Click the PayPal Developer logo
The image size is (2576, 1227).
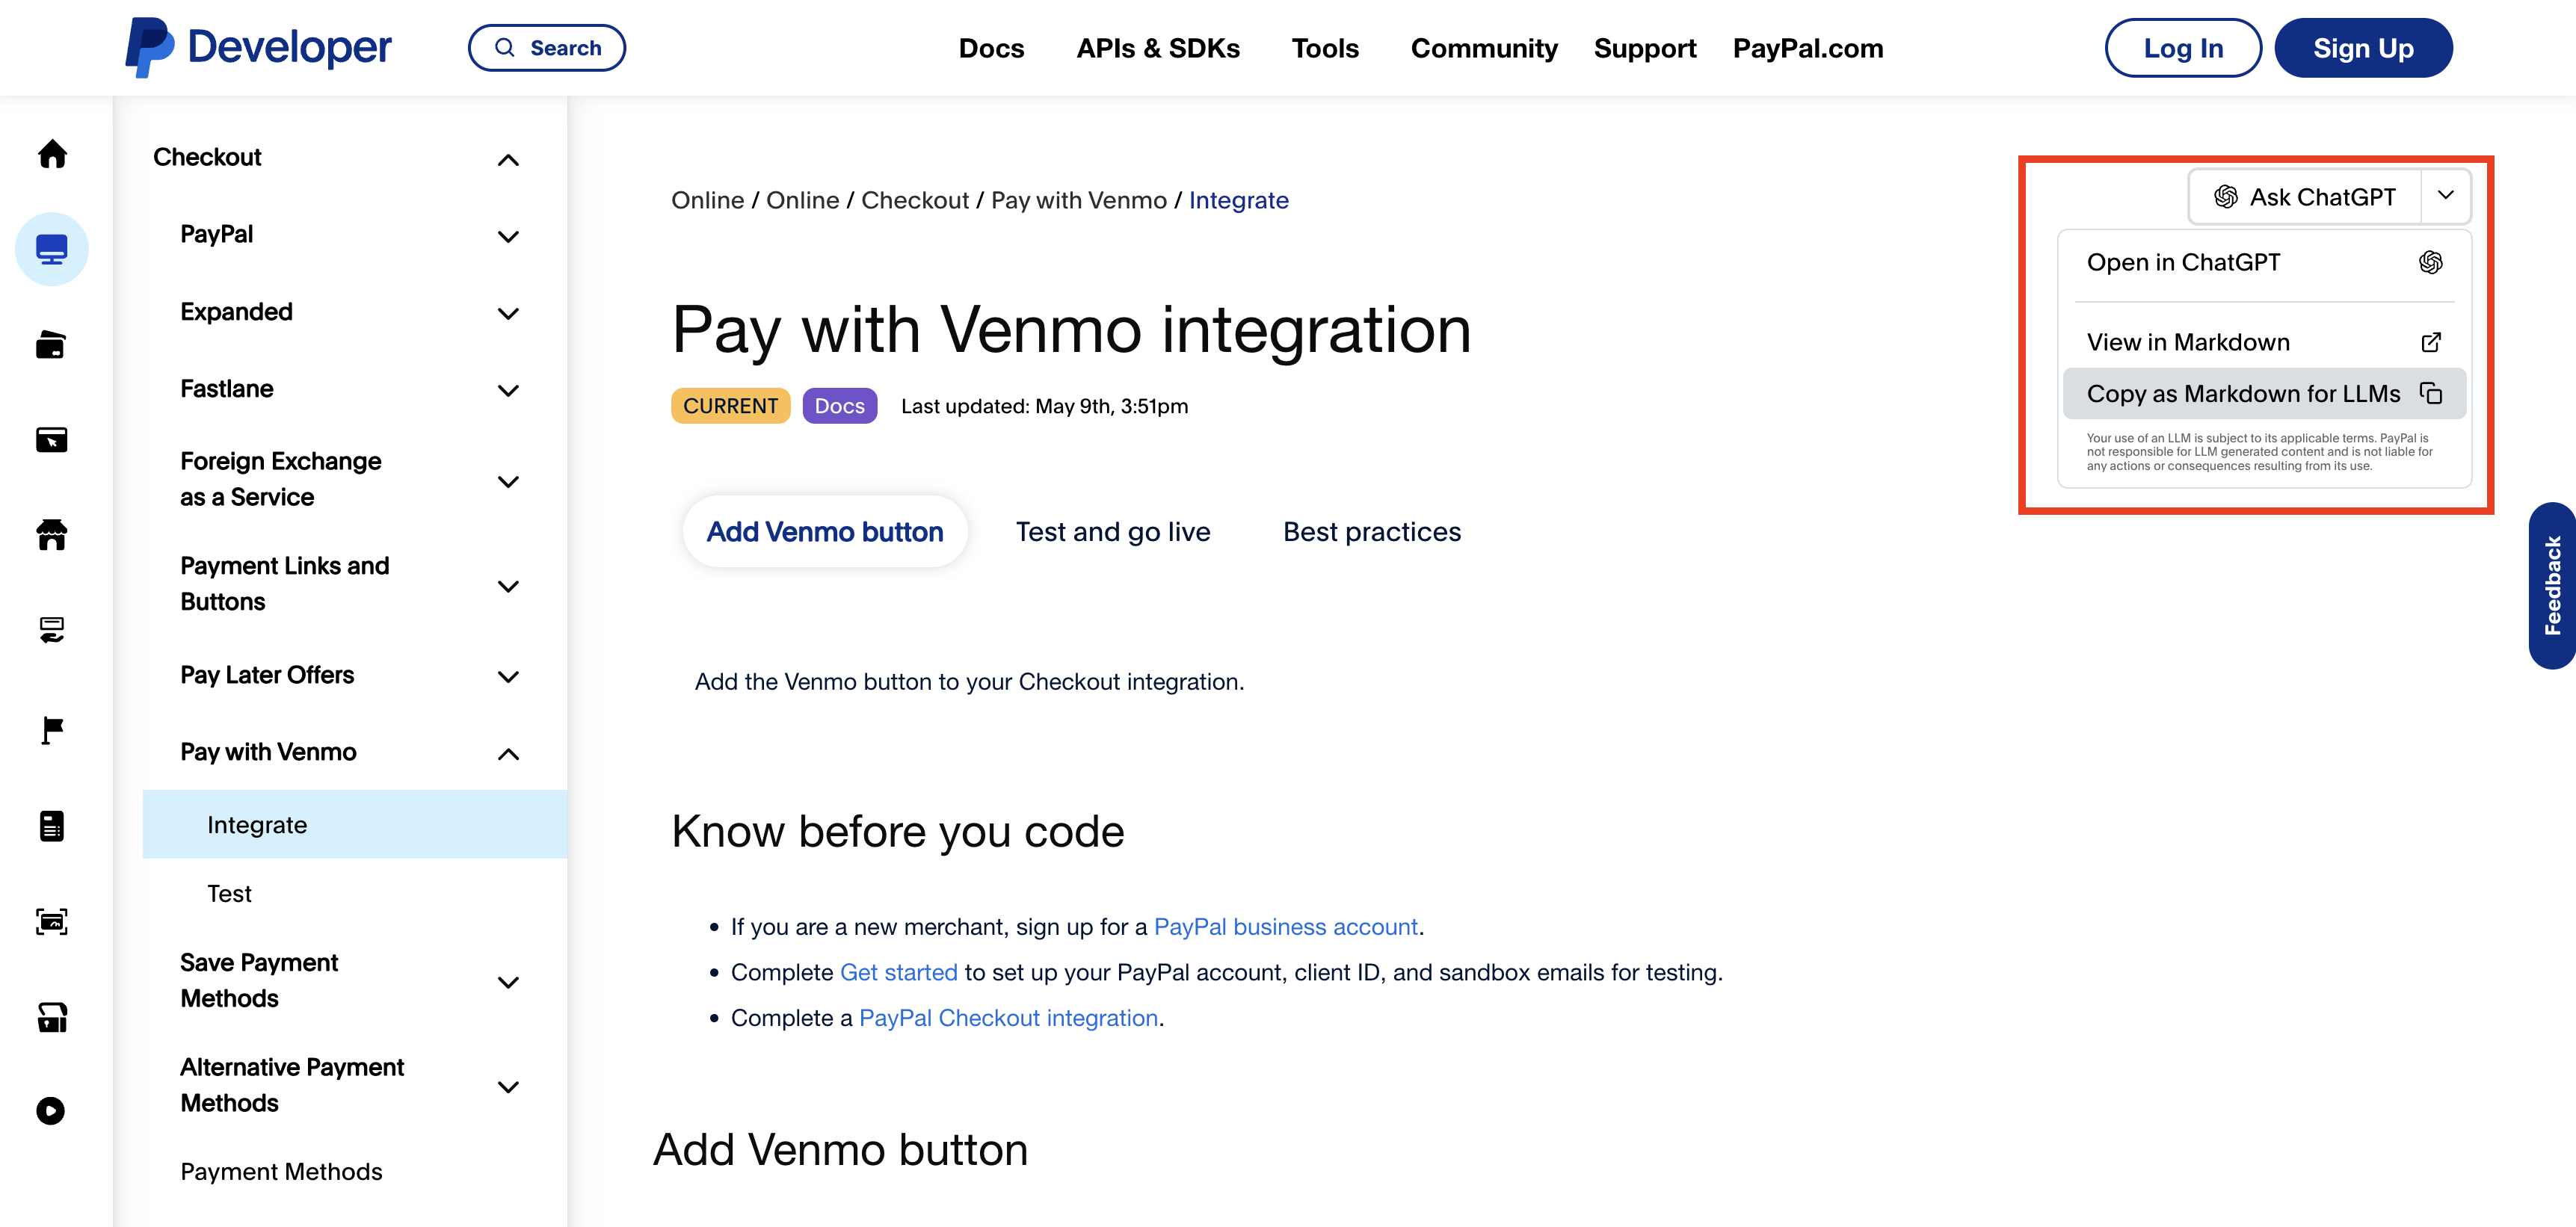point(258,47)
